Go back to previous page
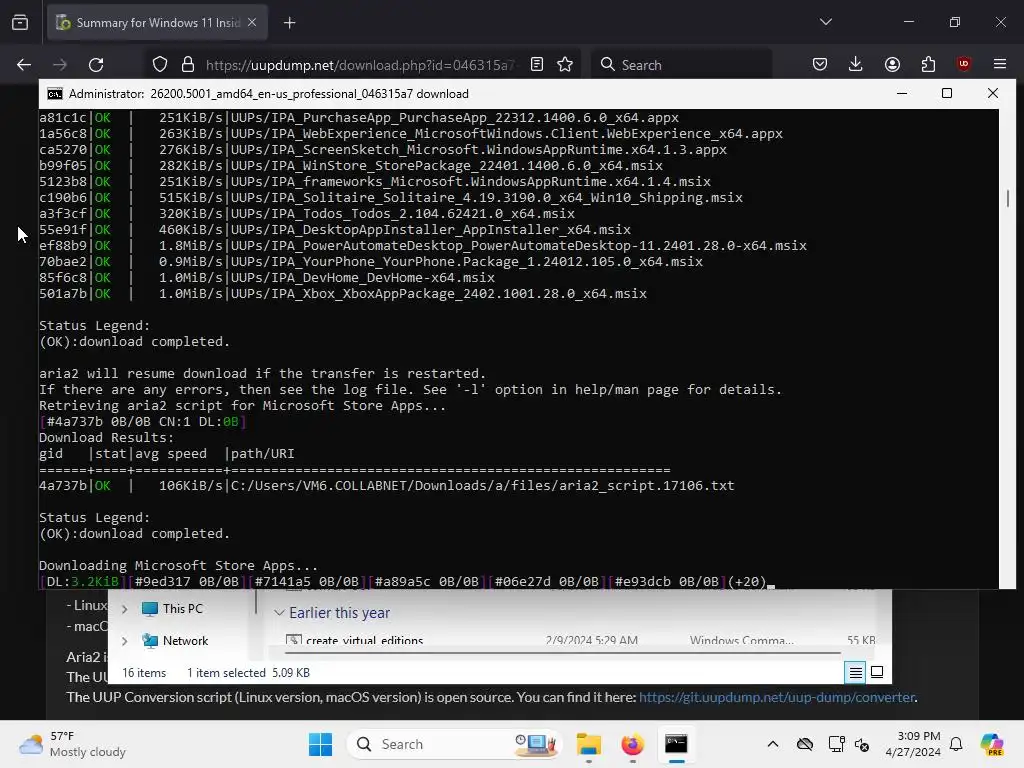1024x768 pixels. coord(24,65)
